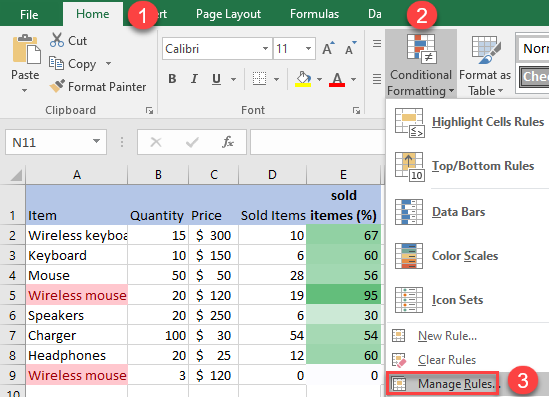The width and height of the screenshot is (549, 397).
Task: Apply the red Font Color
Action: (x=337, y=79)
